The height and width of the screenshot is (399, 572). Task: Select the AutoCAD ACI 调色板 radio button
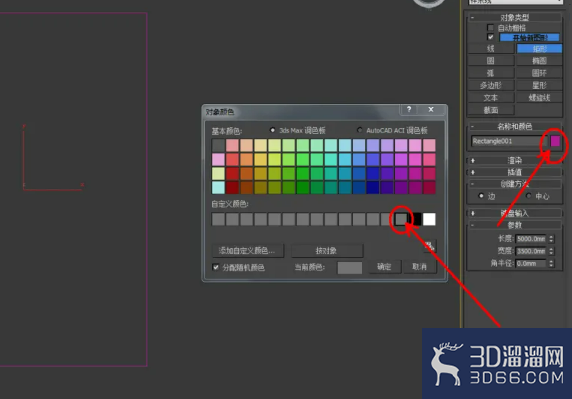[x=360, y=130]
